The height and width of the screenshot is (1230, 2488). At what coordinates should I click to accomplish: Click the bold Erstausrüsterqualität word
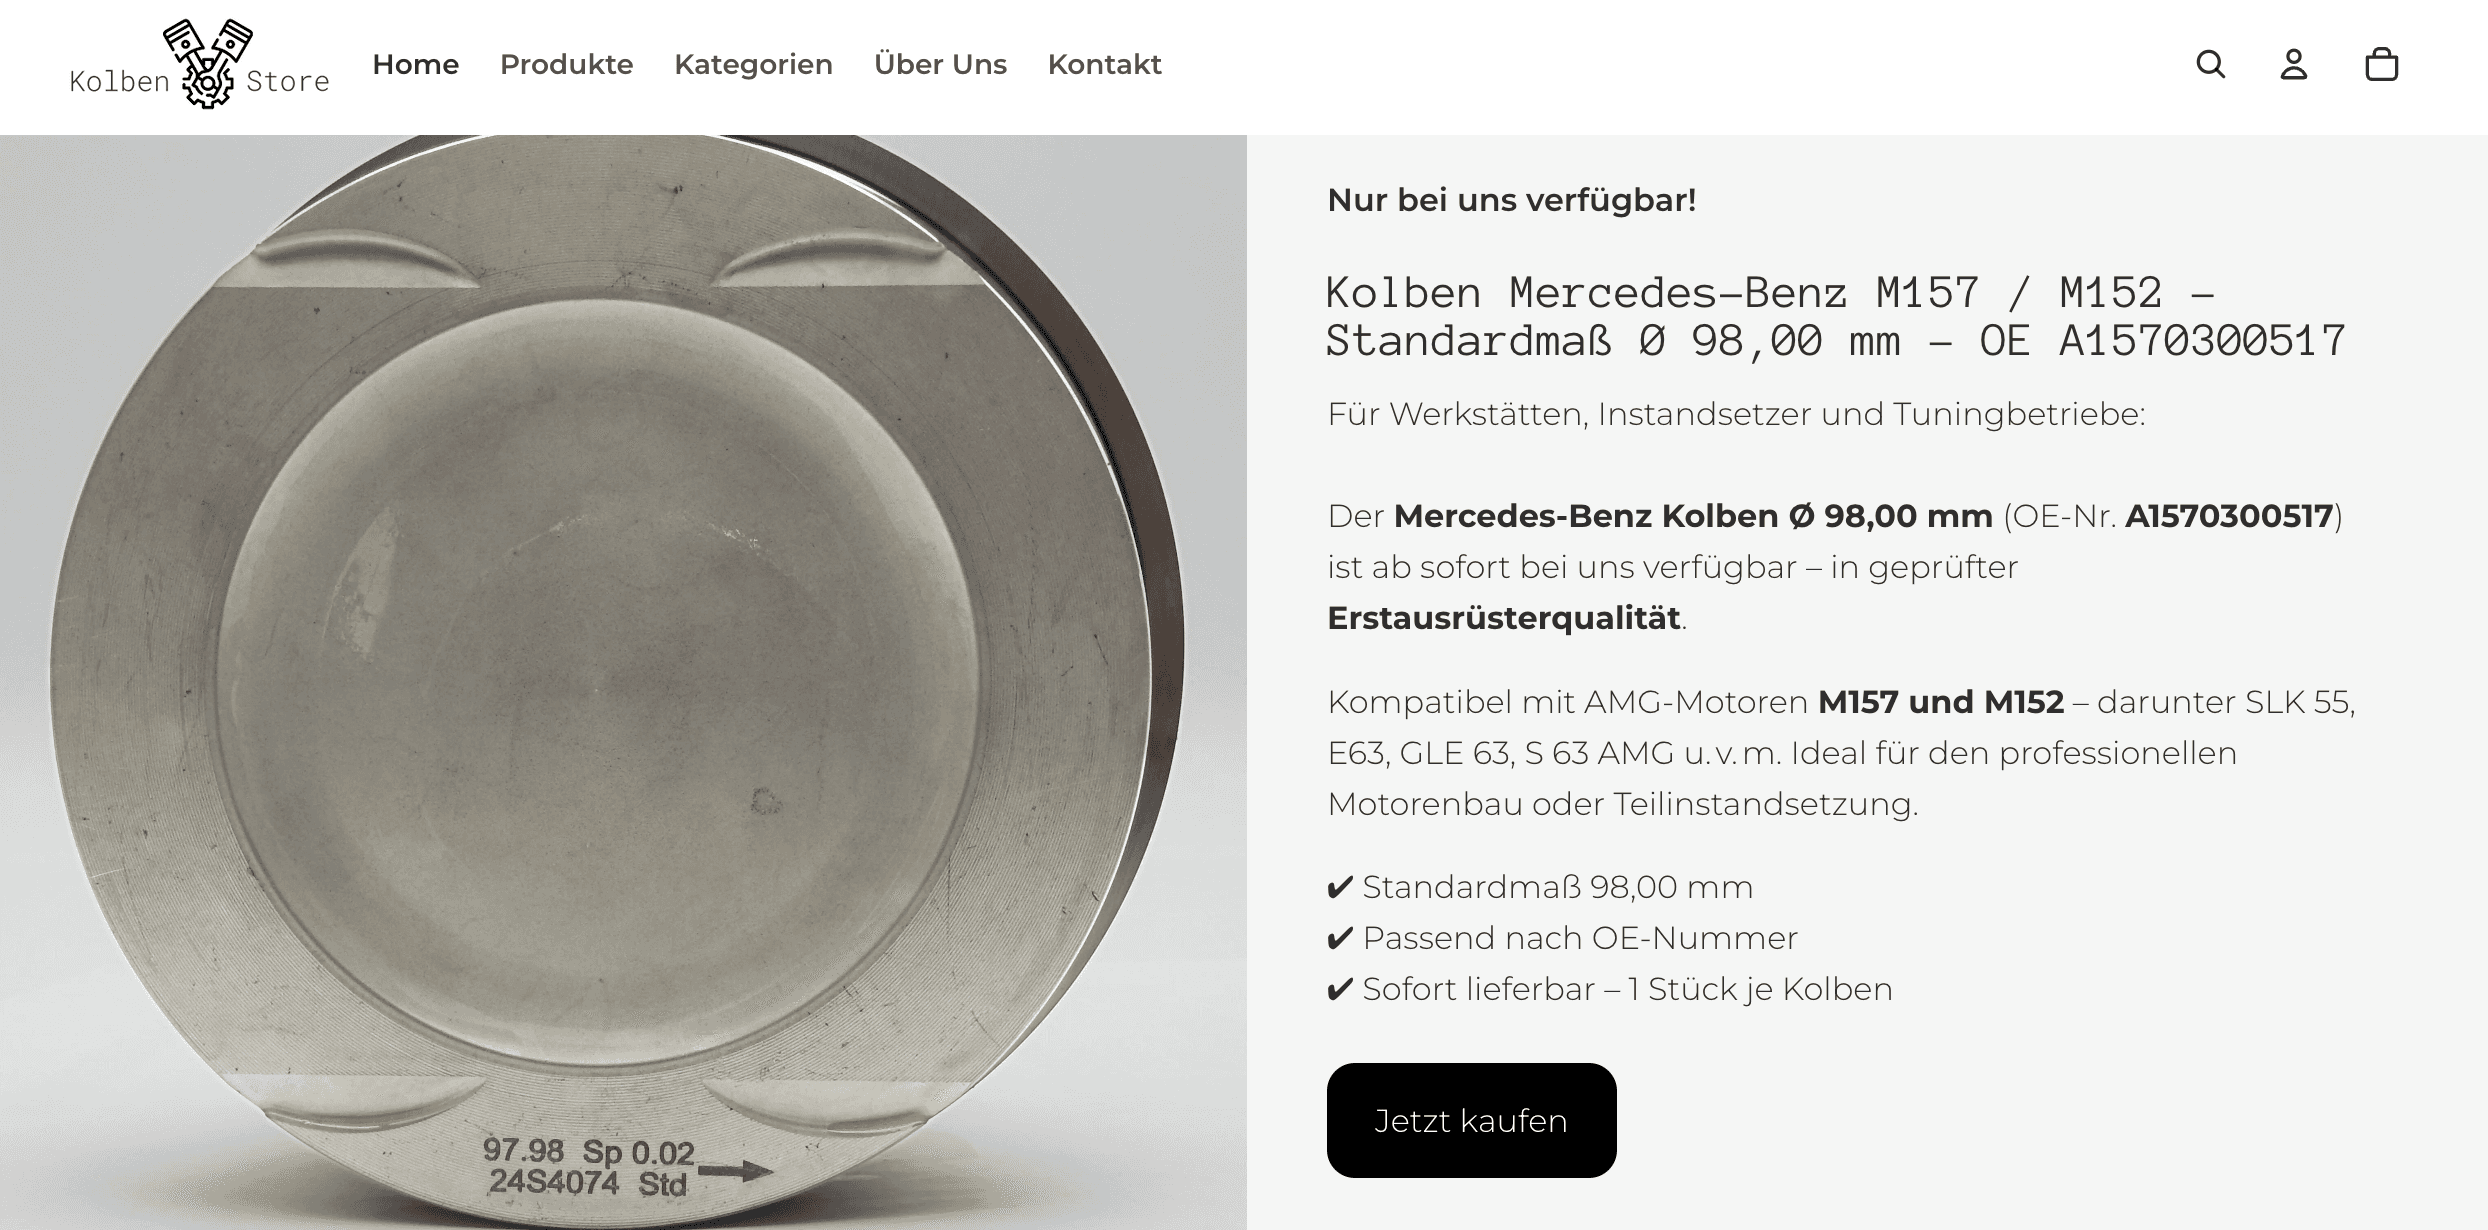coord(1504,618)
